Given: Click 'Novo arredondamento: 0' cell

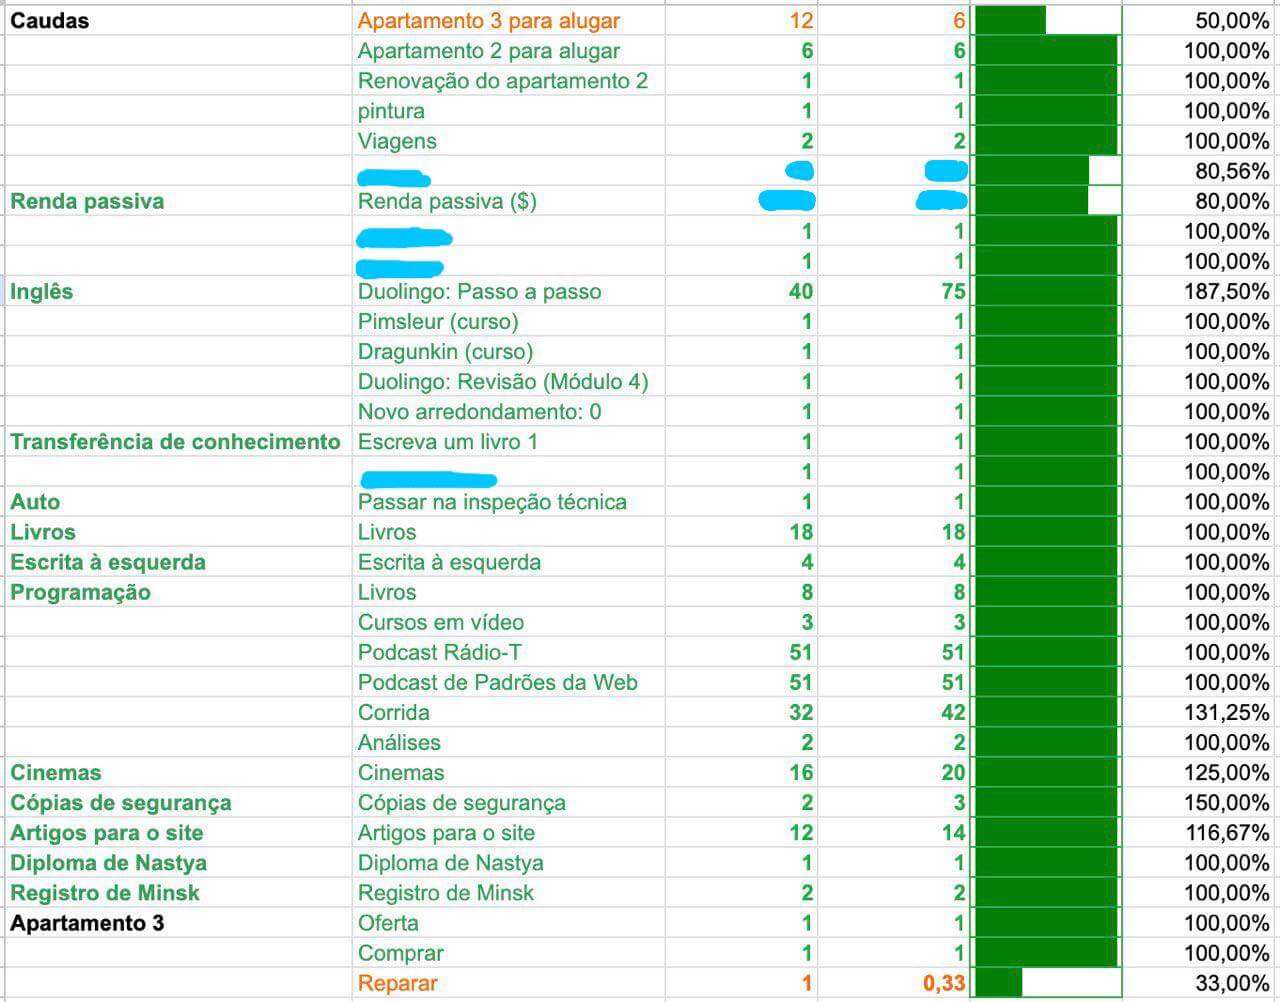Looking at the screenshot, I should 509,411.
